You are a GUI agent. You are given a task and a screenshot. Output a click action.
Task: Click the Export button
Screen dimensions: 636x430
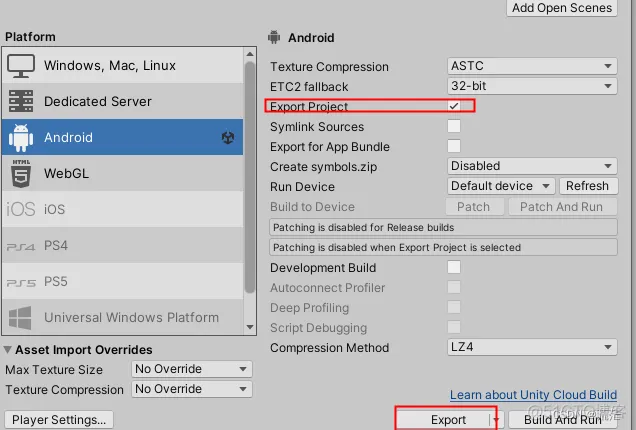tap(448, 420)
